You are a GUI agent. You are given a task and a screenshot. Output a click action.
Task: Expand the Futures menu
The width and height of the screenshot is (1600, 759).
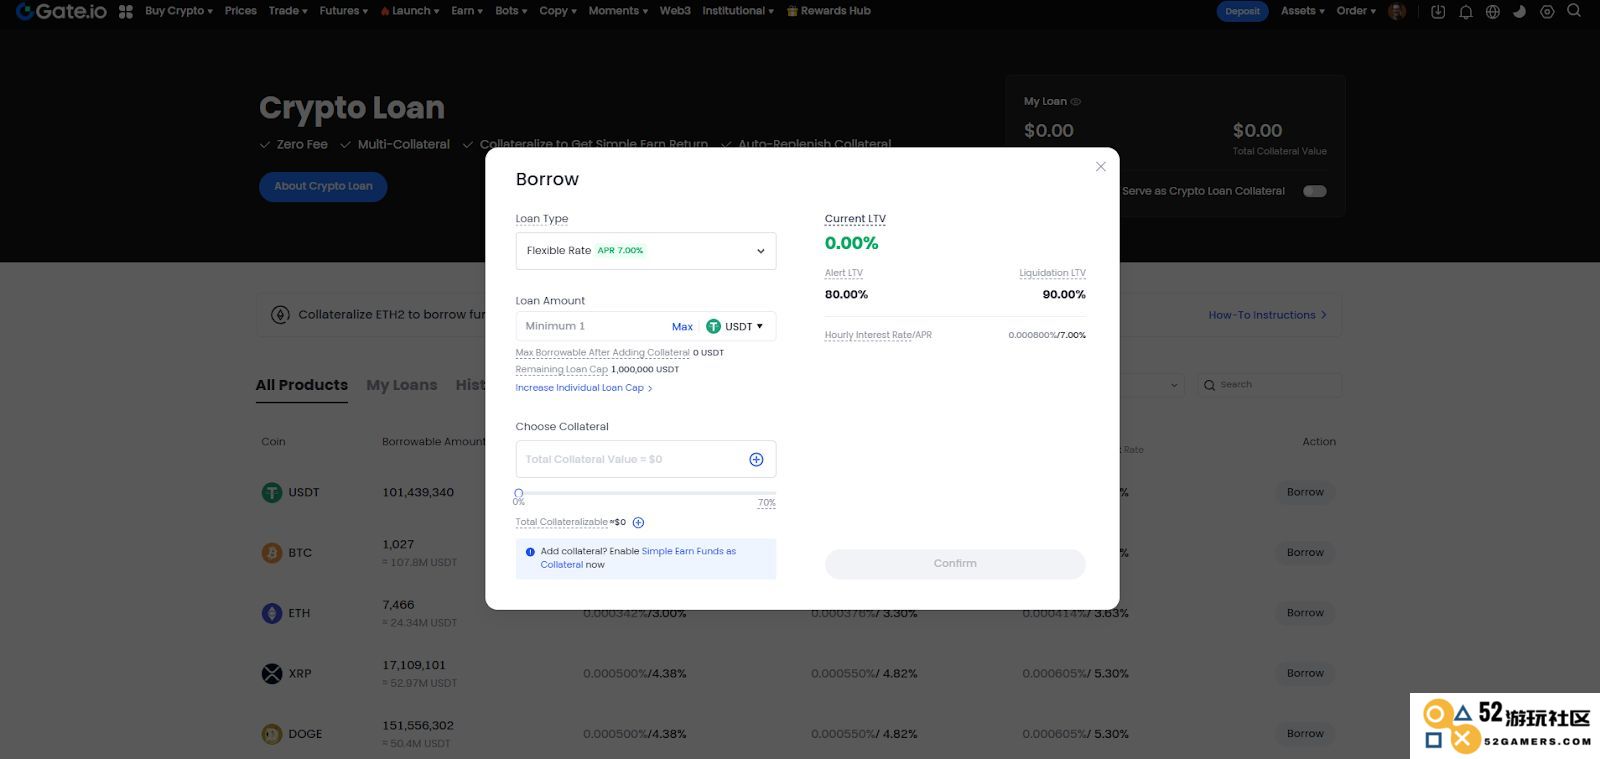click(344, 11)
